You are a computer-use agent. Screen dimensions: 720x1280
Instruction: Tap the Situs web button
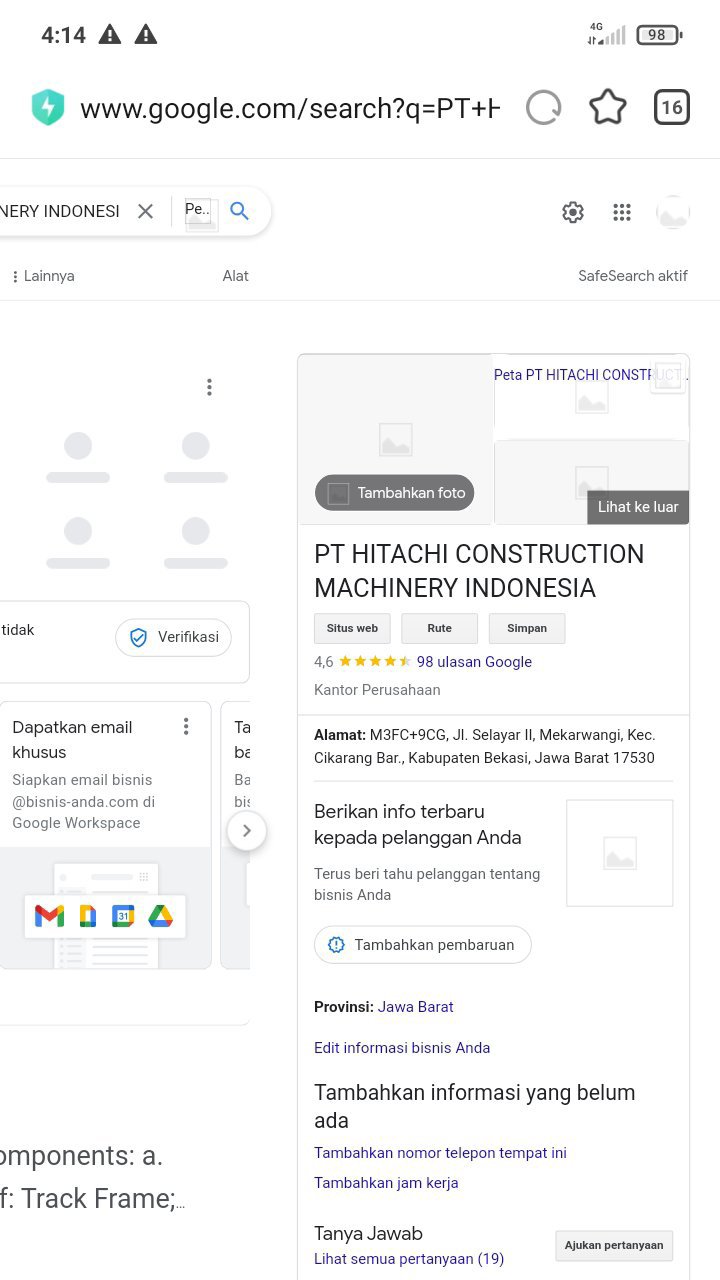click(x=352, y=628)
